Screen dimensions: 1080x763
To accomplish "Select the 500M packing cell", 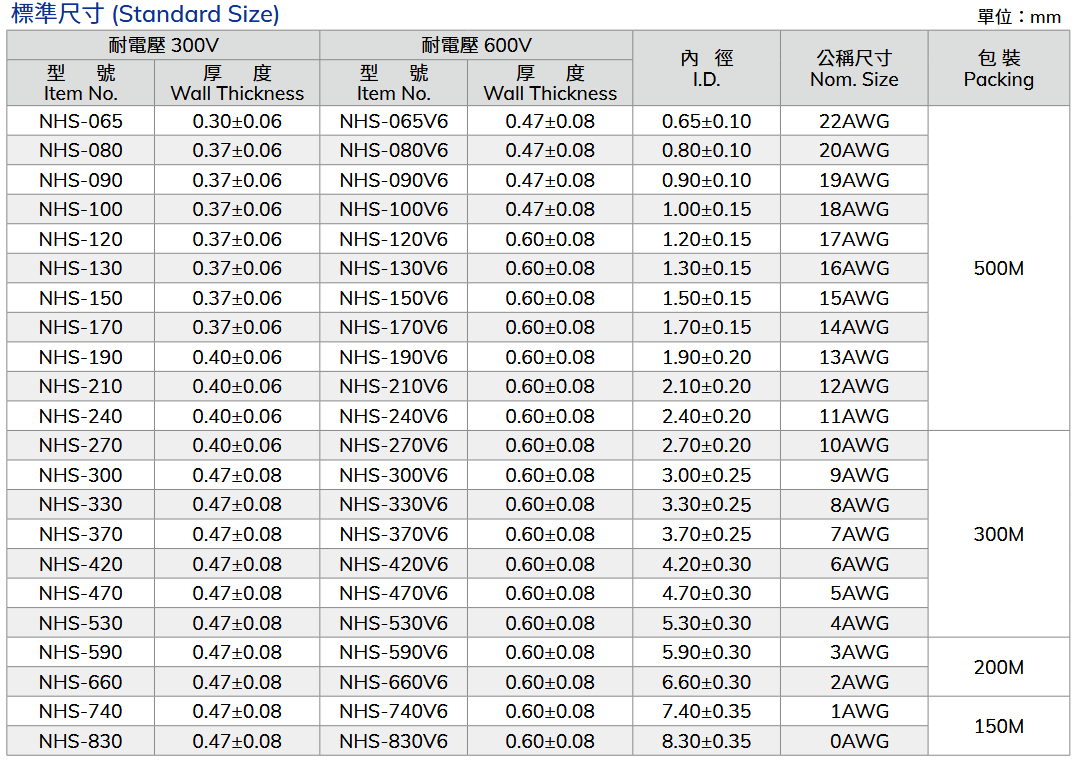I will (x=998, y=269).
